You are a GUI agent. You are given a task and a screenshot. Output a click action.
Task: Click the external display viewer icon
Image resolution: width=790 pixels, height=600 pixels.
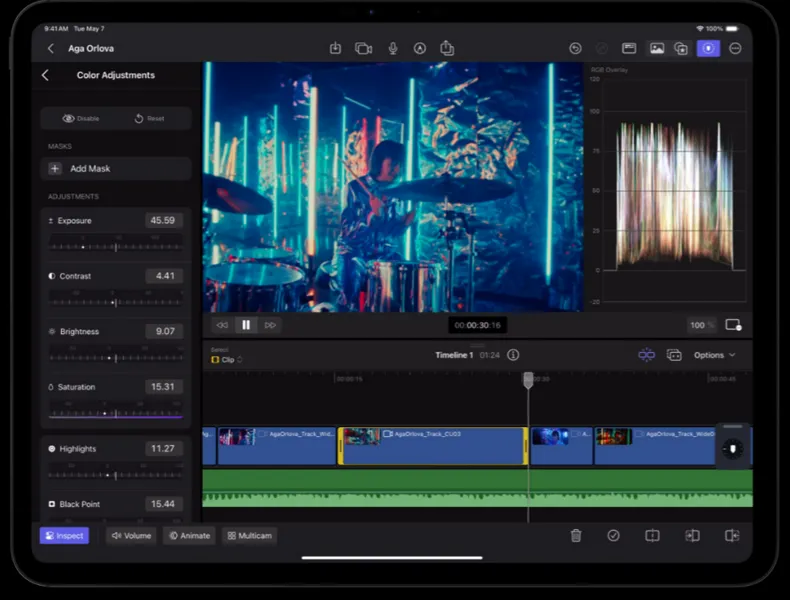click(733, 325)
